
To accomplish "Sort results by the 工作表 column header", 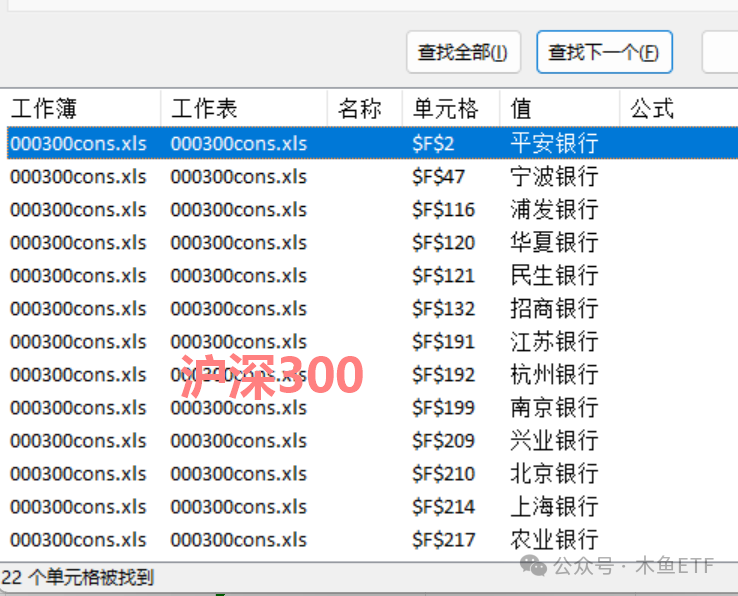I will (244, 108).
